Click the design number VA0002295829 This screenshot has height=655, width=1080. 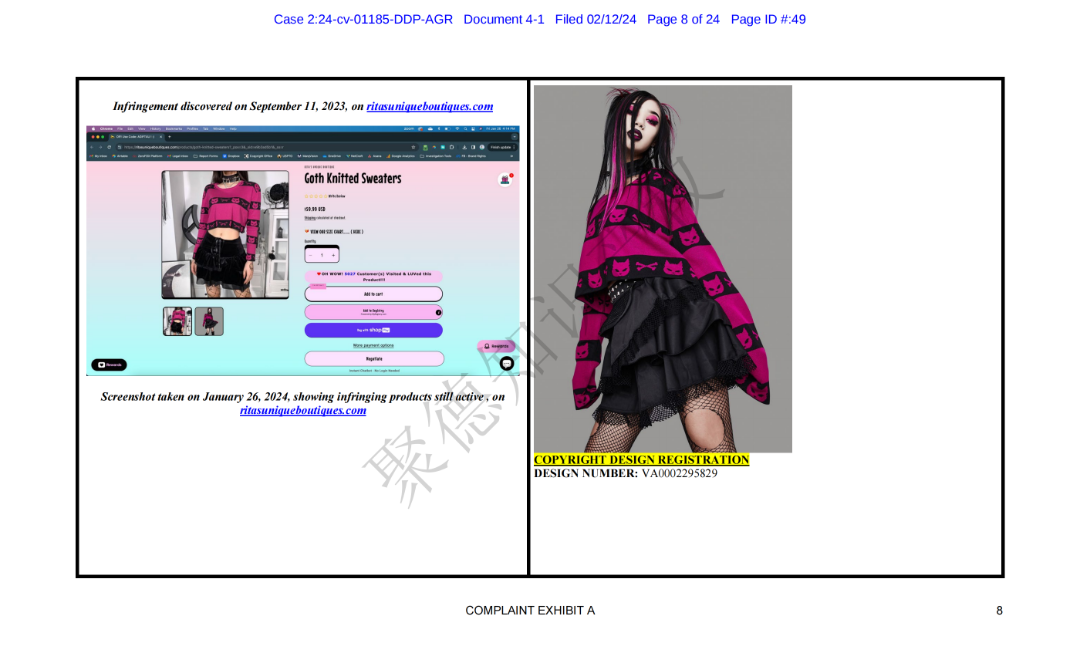(680, 473)
